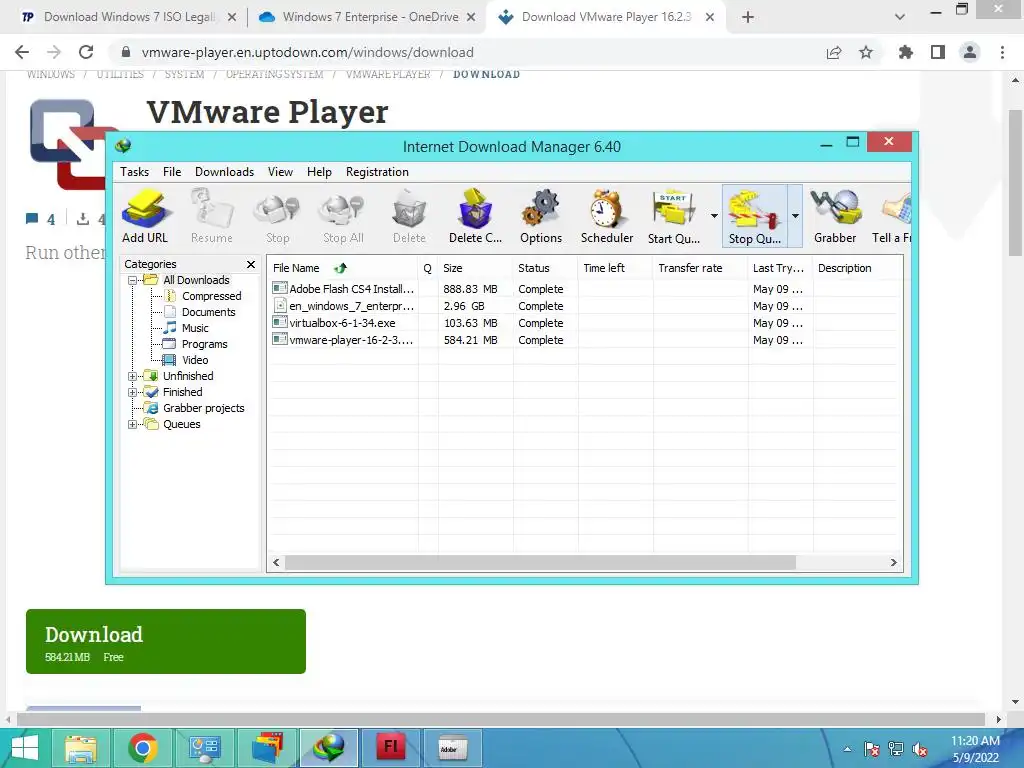Screen dimensions: 1024x768
Task: Open Stop Queue dropdown arrow
Action: [795, 216]
